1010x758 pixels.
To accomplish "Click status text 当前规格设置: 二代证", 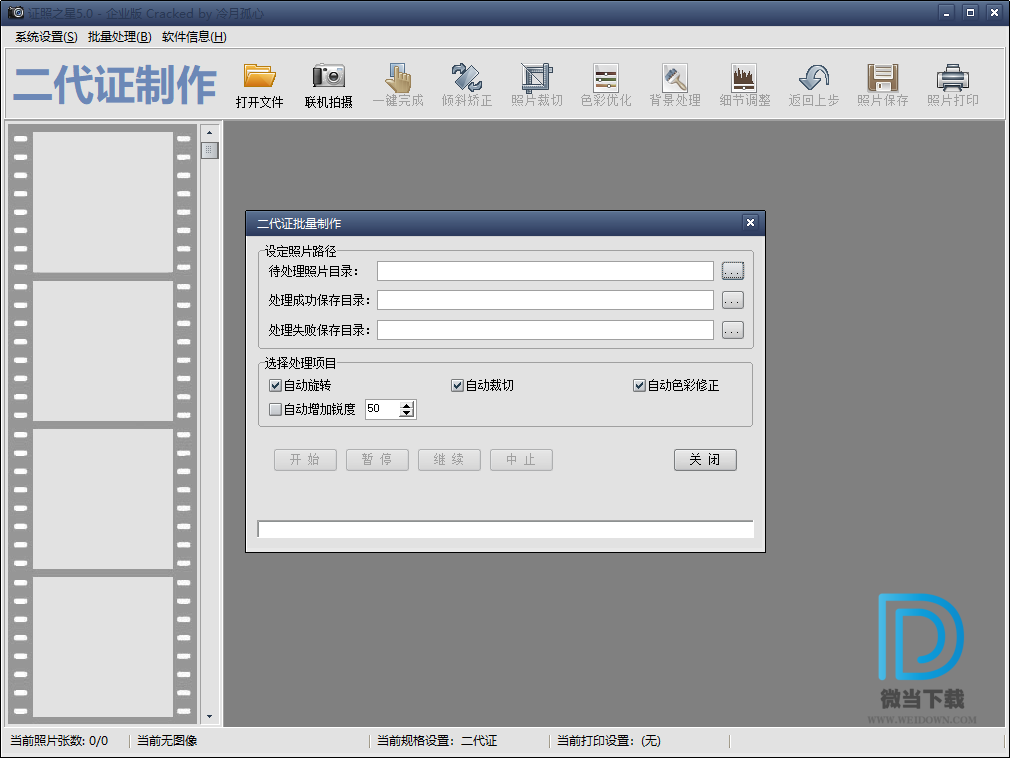I will pyautogui.click(x=437, y=741).
